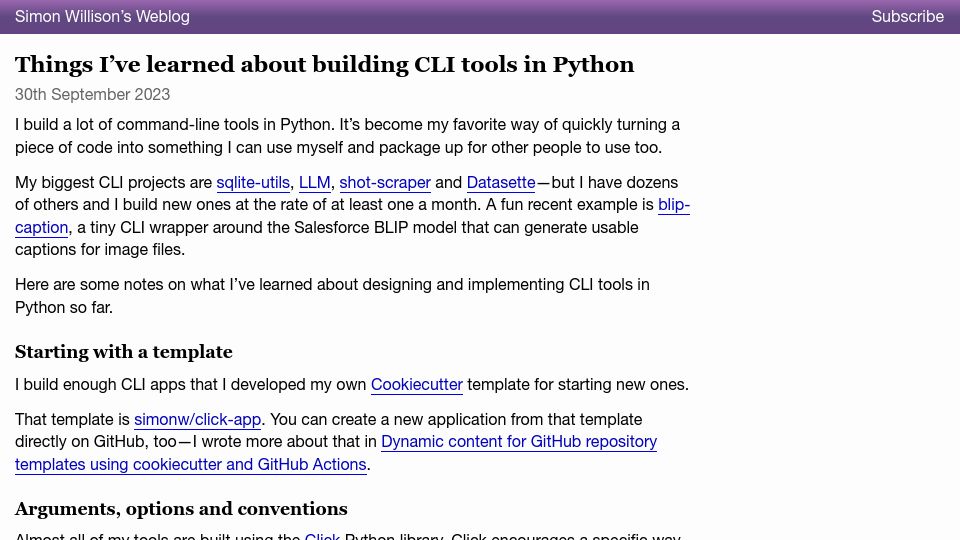The height and width of the screenshot is (540, 960).
Task: Click paragraph starting 'I build a lot of command-line'
Action: coord(347,136)
